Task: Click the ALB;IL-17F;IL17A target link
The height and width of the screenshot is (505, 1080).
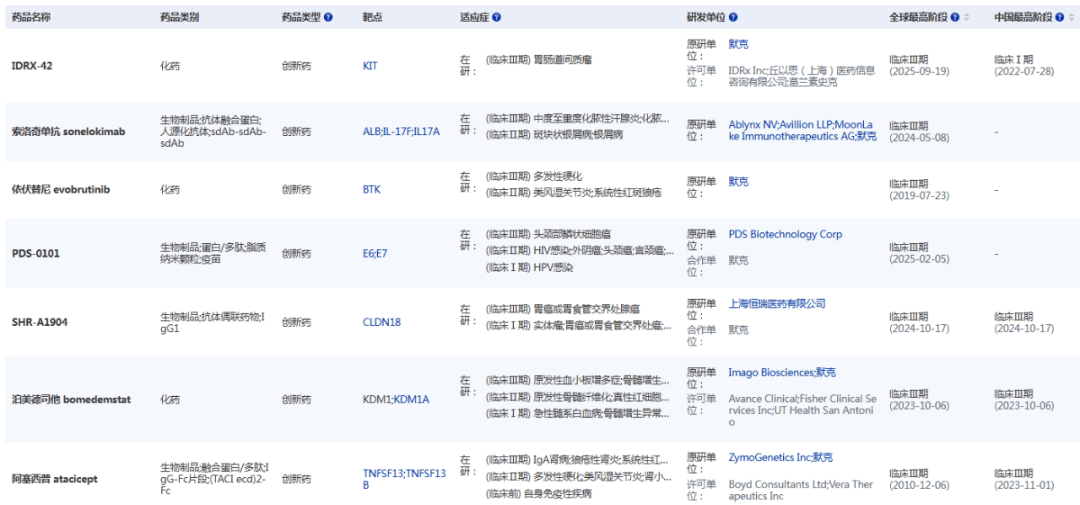Action: (400, 131)
